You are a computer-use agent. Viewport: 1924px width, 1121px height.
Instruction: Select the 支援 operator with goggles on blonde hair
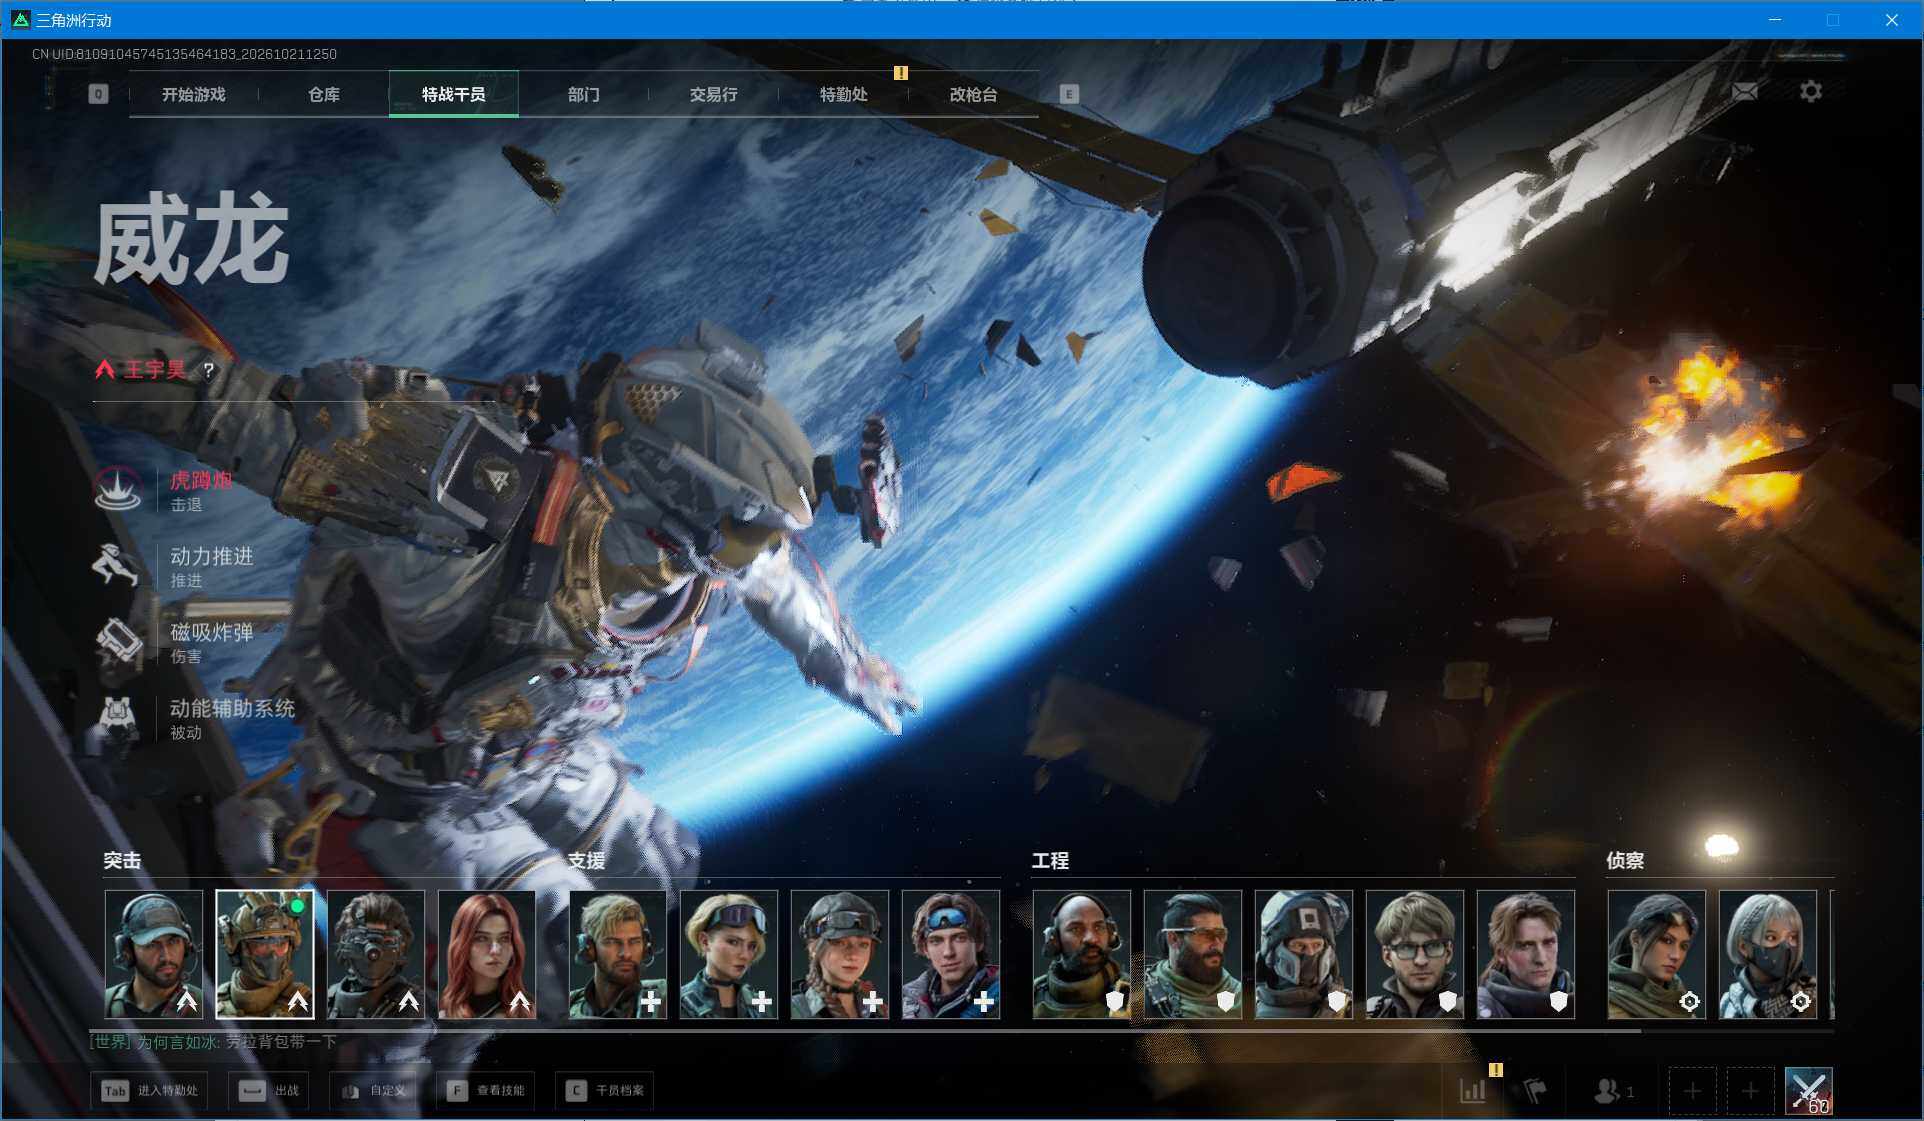coord(729,955)
